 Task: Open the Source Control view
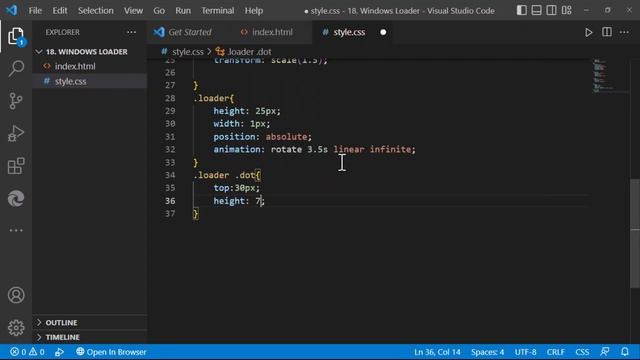coord(16,101)
